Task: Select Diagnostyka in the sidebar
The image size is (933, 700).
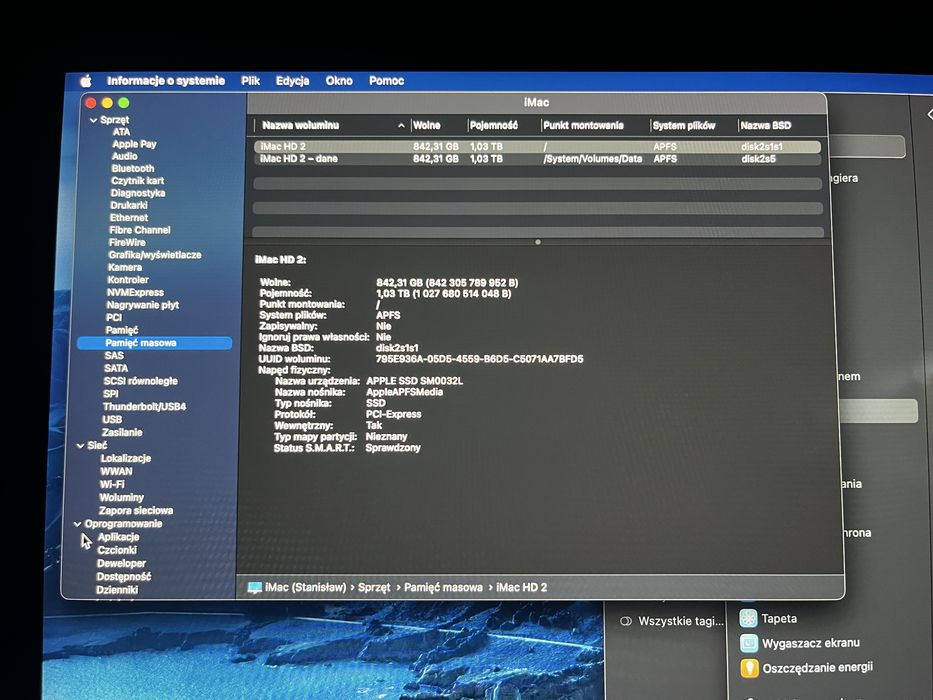Action: [x=138, y=193]
